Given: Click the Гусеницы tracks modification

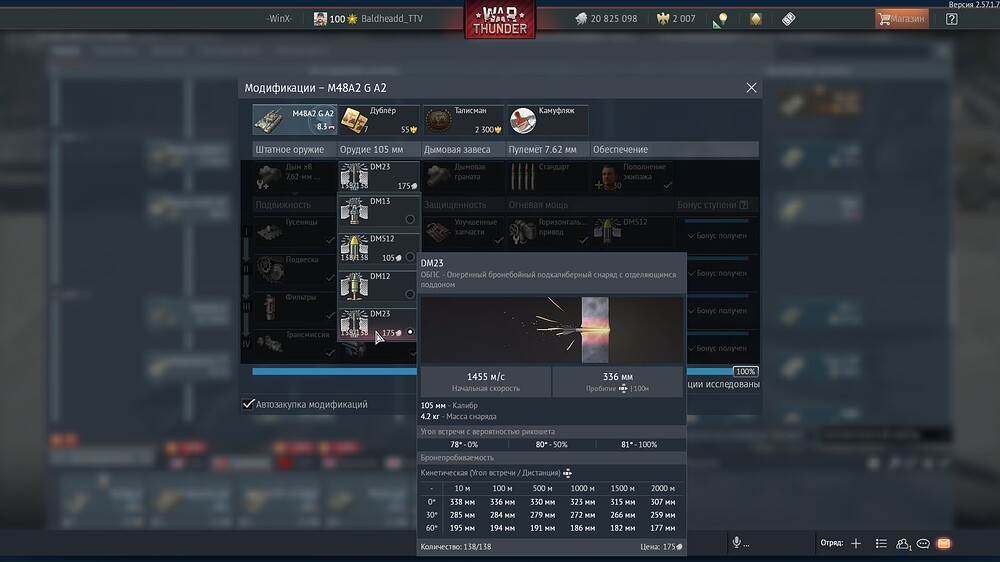Looking at the screenshot, I should click(294, 232).
